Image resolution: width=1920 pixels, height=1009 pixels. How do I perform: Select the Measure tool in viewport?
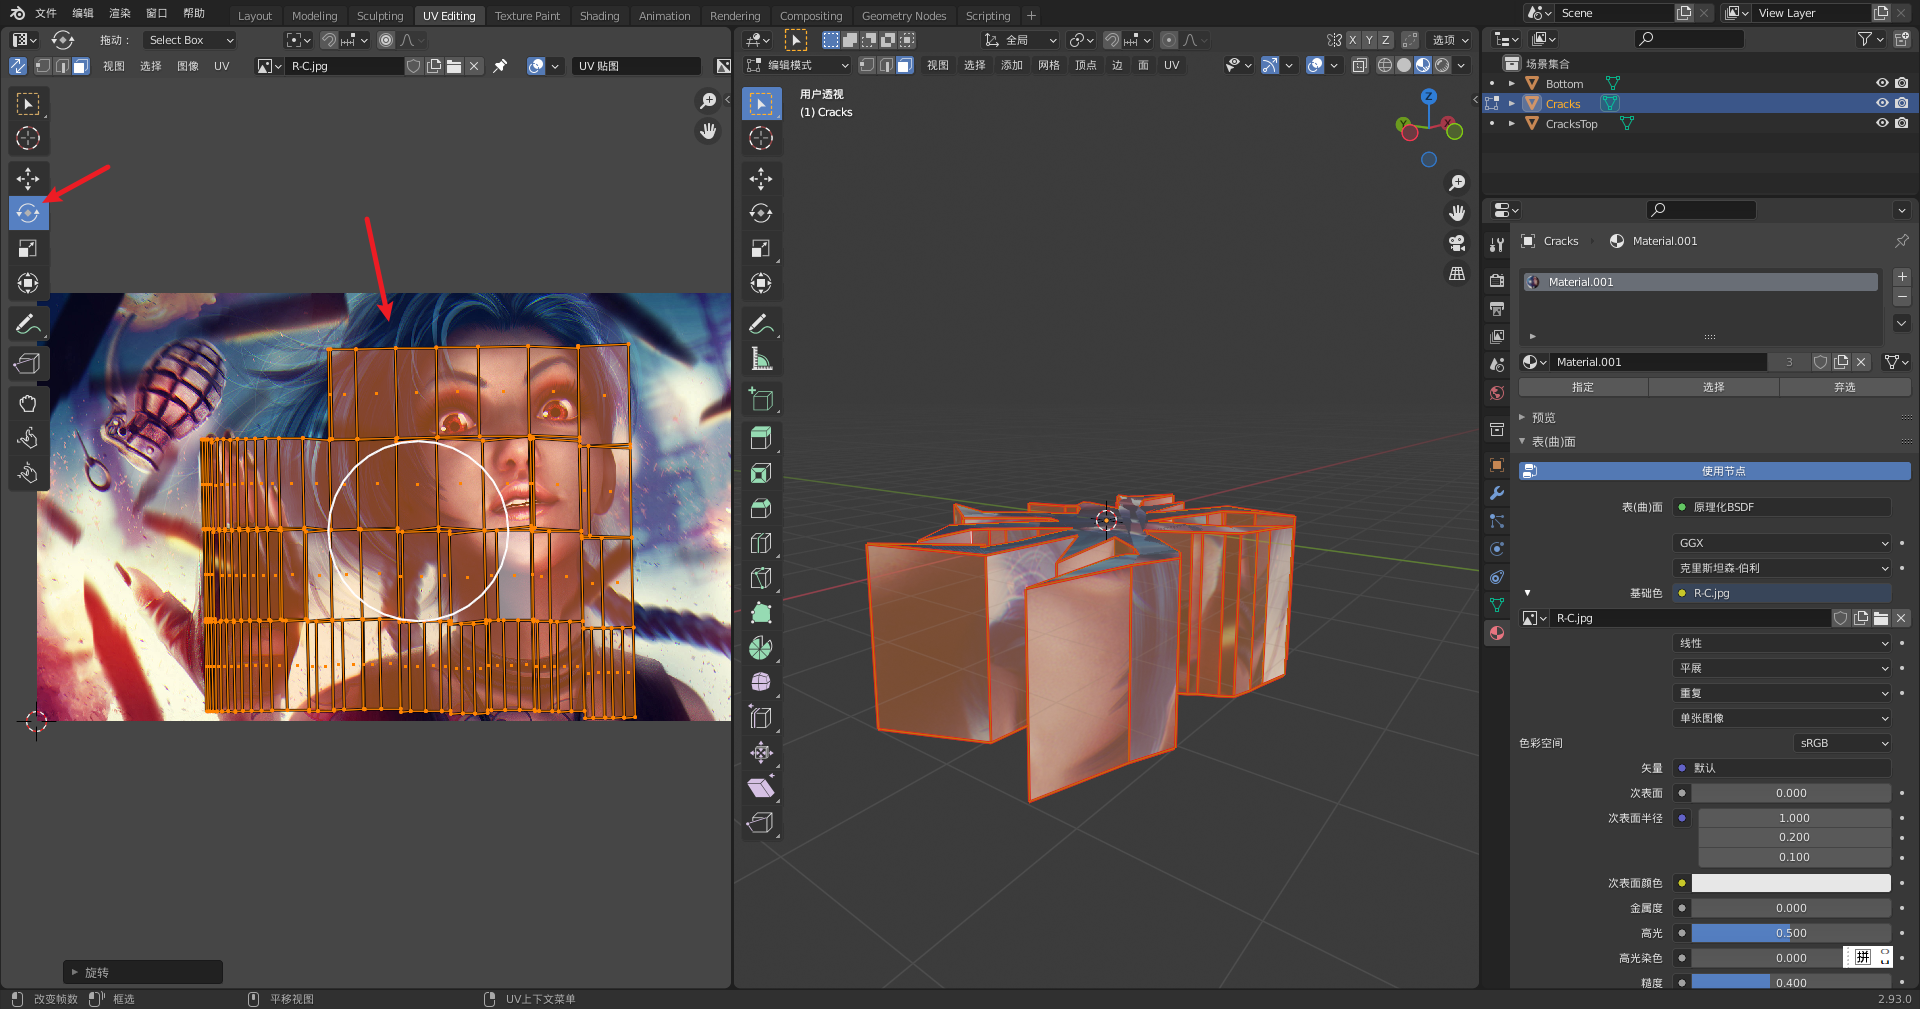click(x=761, y=359)
